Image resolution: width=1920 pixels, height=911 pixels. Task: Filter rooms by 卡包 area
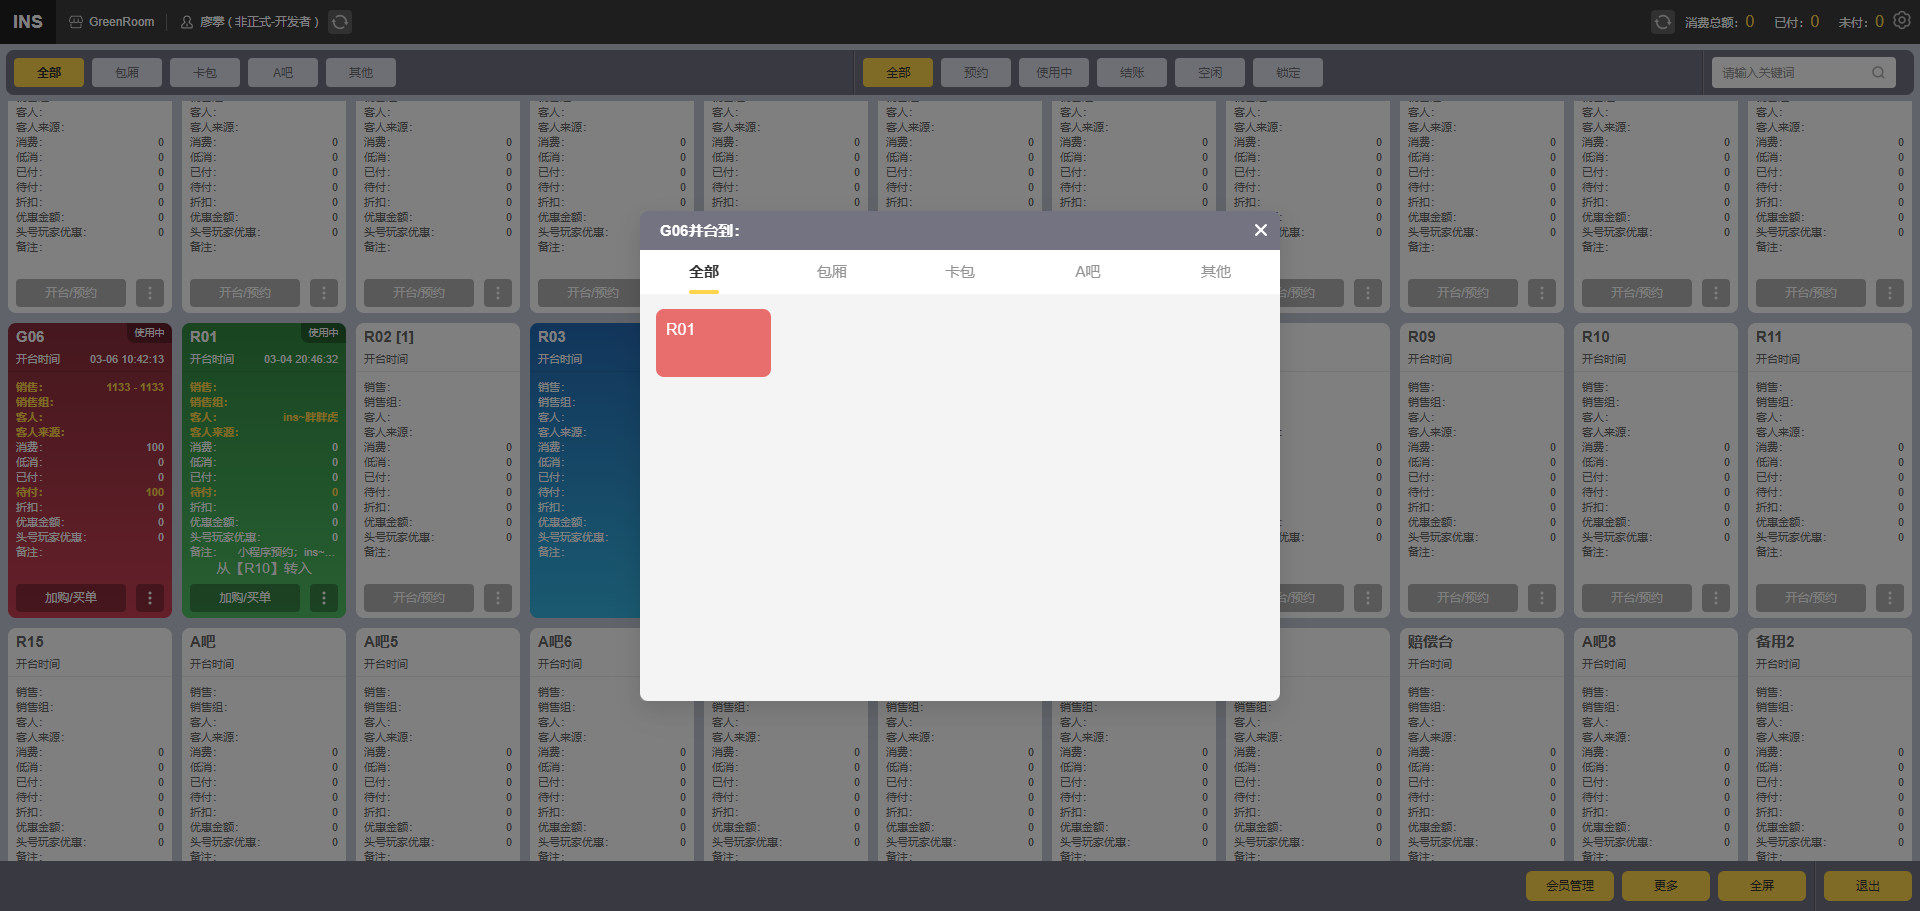coord(205,72)
